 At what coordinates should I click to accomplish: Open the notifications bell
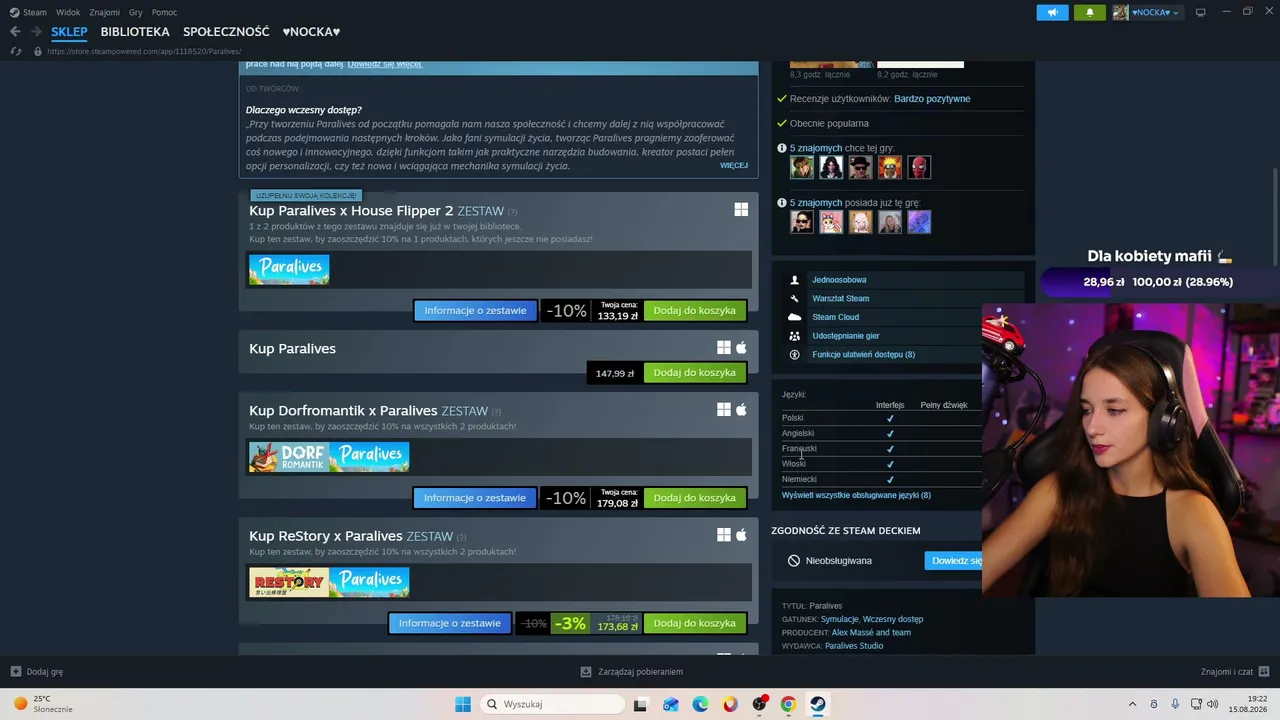[1090, 12]
